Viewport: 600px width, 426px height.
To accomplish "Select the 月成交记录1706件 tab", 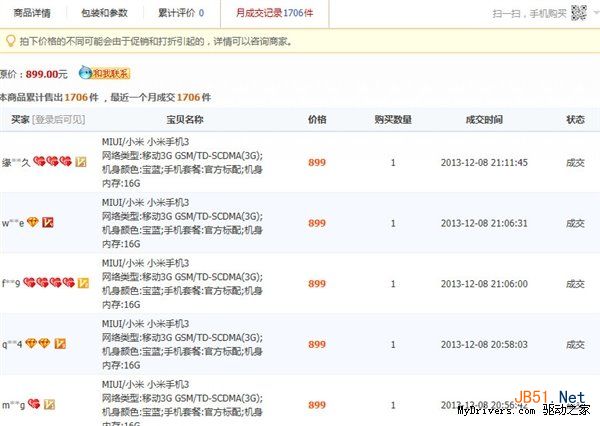I will [274, 13].
